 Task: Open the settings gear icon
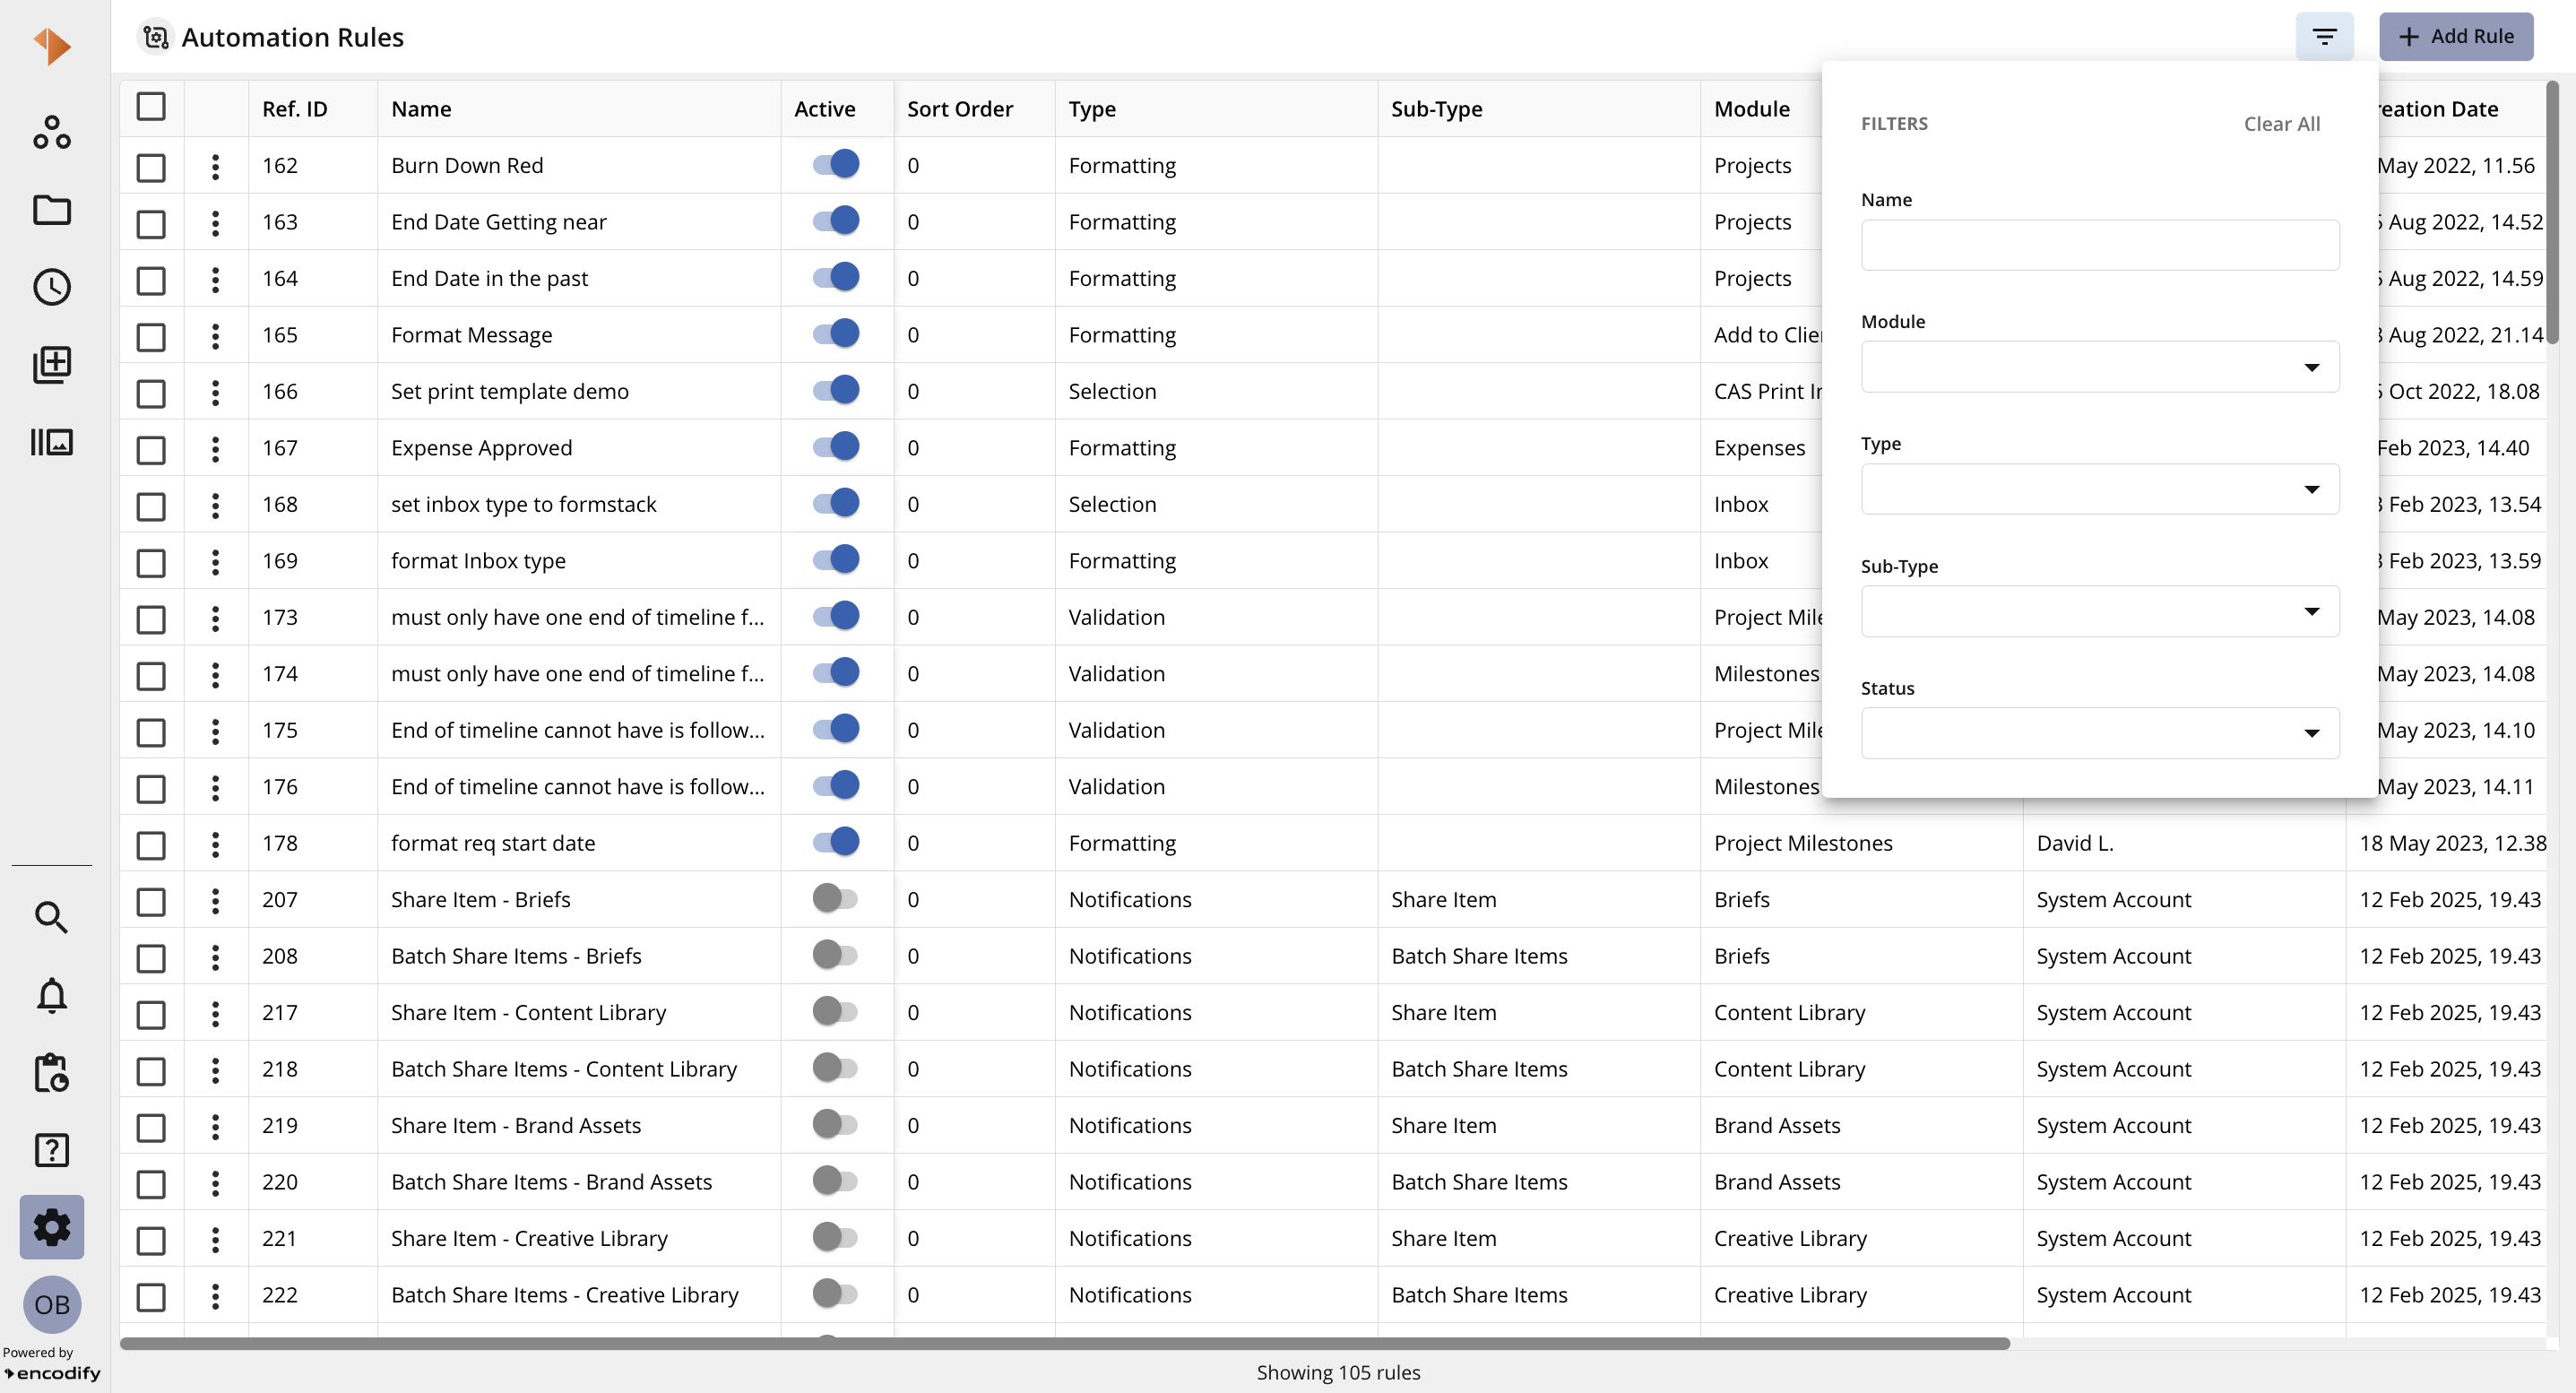pyautogui.click(x=52, y=1227)
